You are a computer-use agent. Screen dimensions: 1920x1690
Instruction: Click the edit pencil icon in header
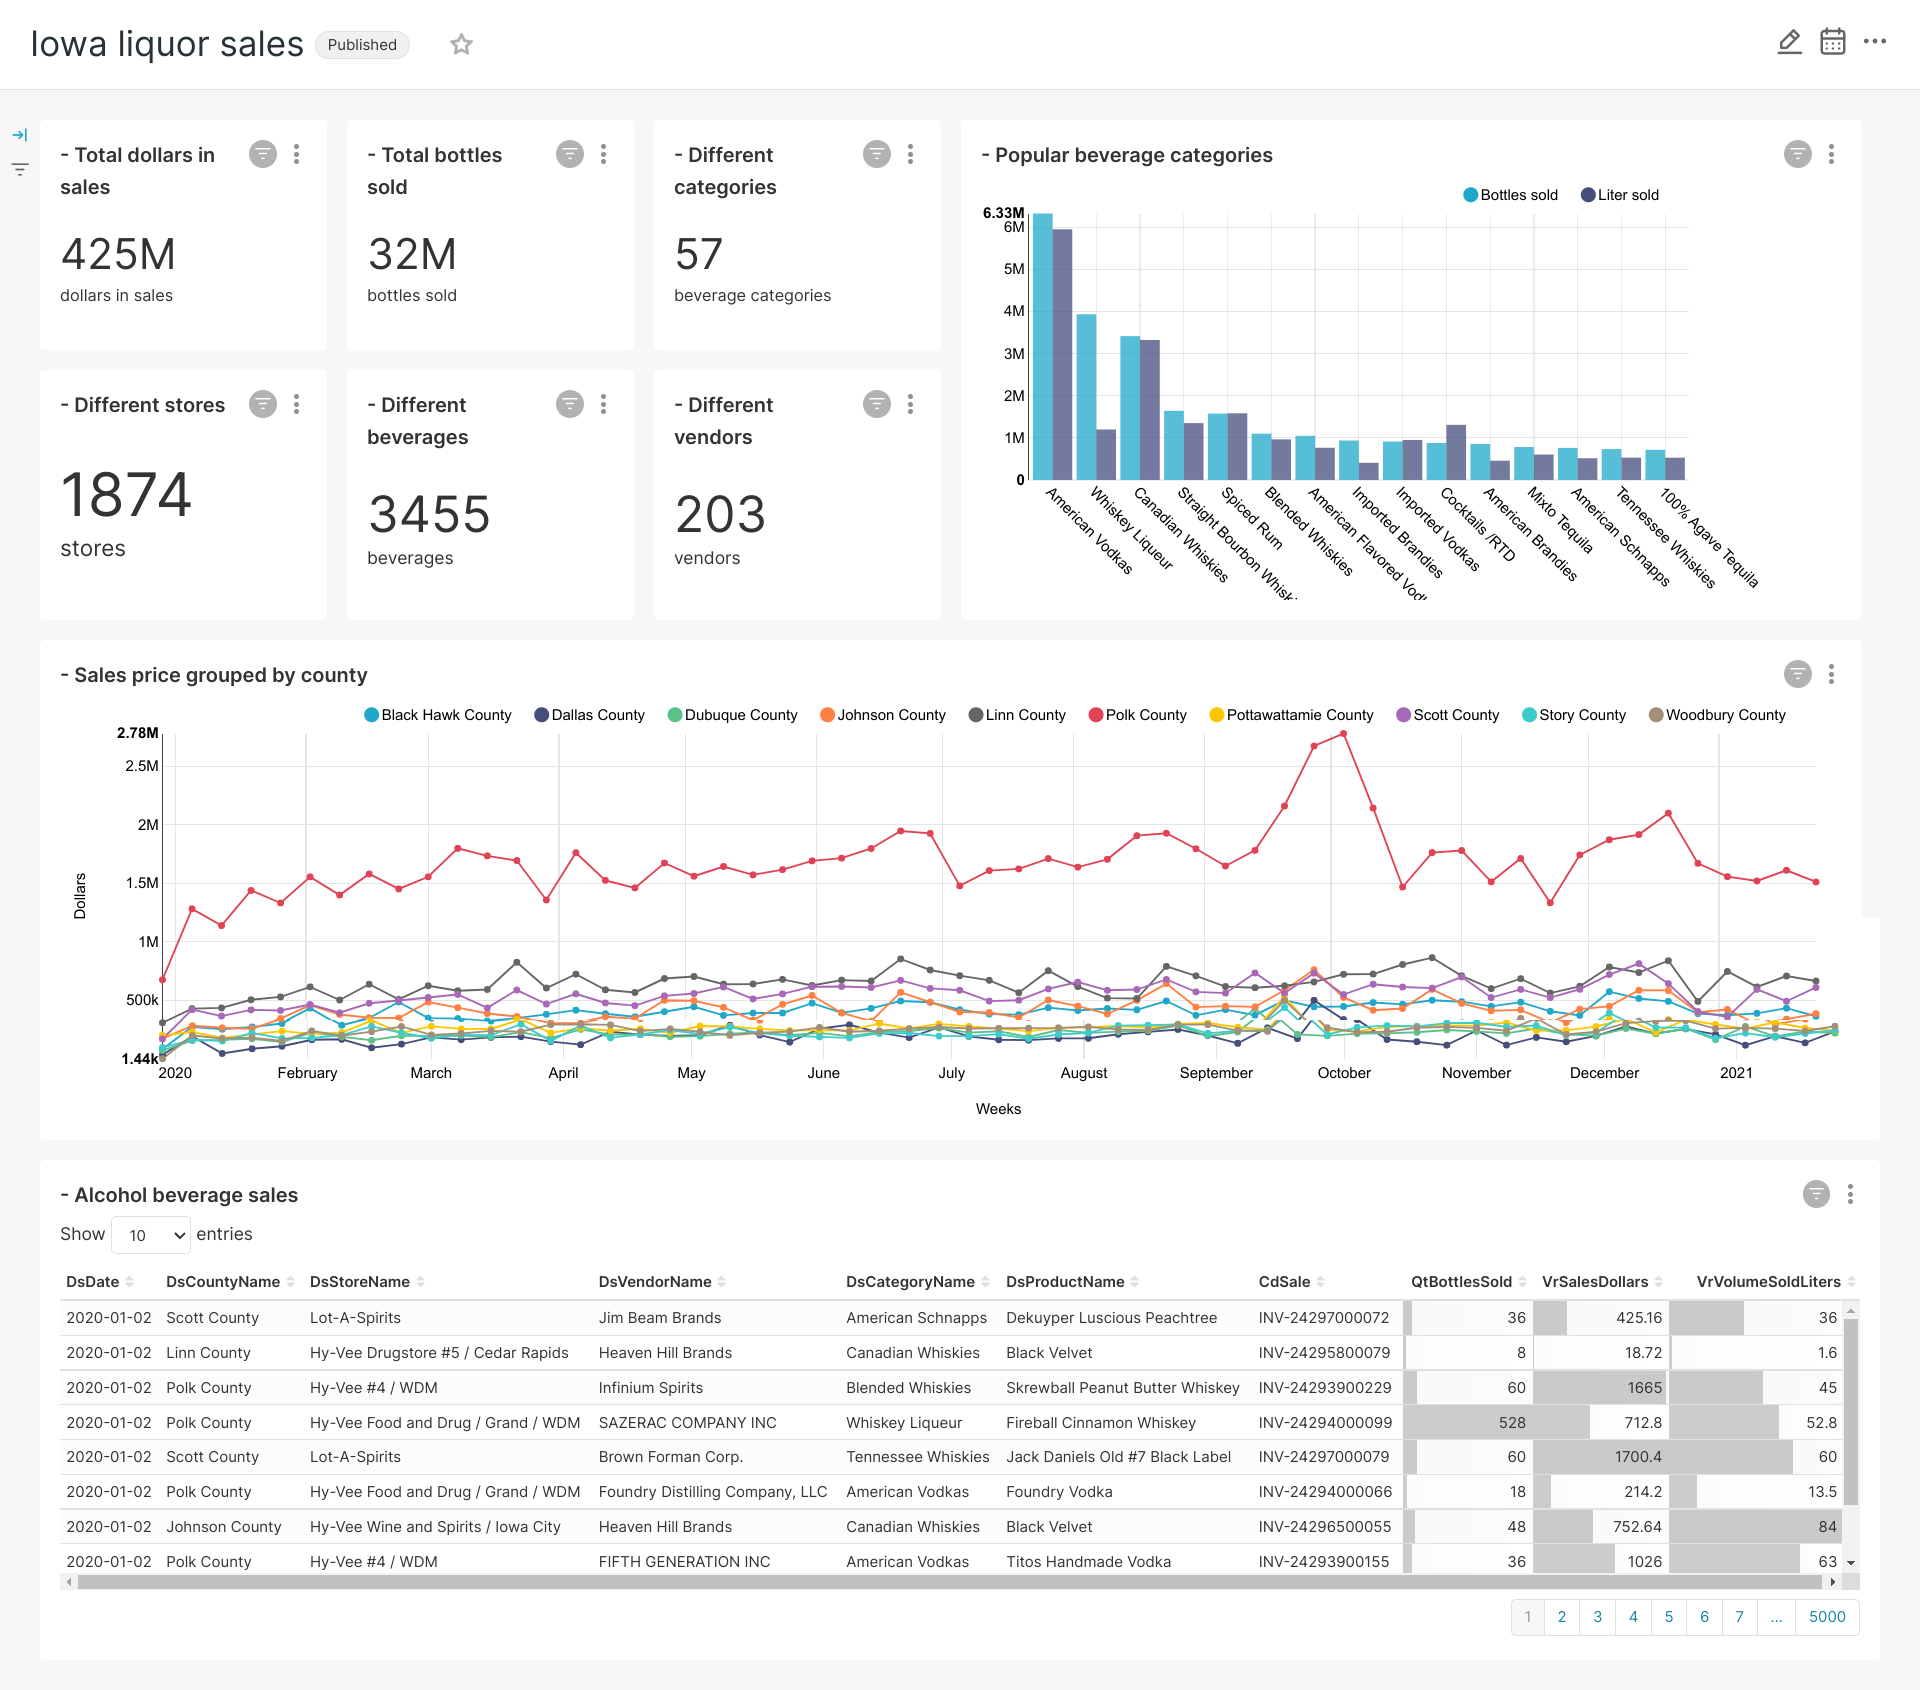click(1789, 42)
